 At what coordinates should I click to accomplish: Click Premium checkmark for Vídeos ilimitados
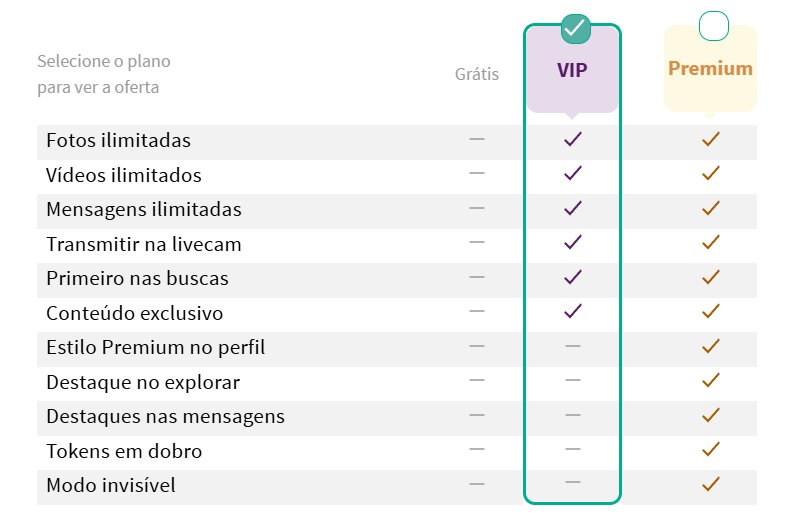[711, 173]
